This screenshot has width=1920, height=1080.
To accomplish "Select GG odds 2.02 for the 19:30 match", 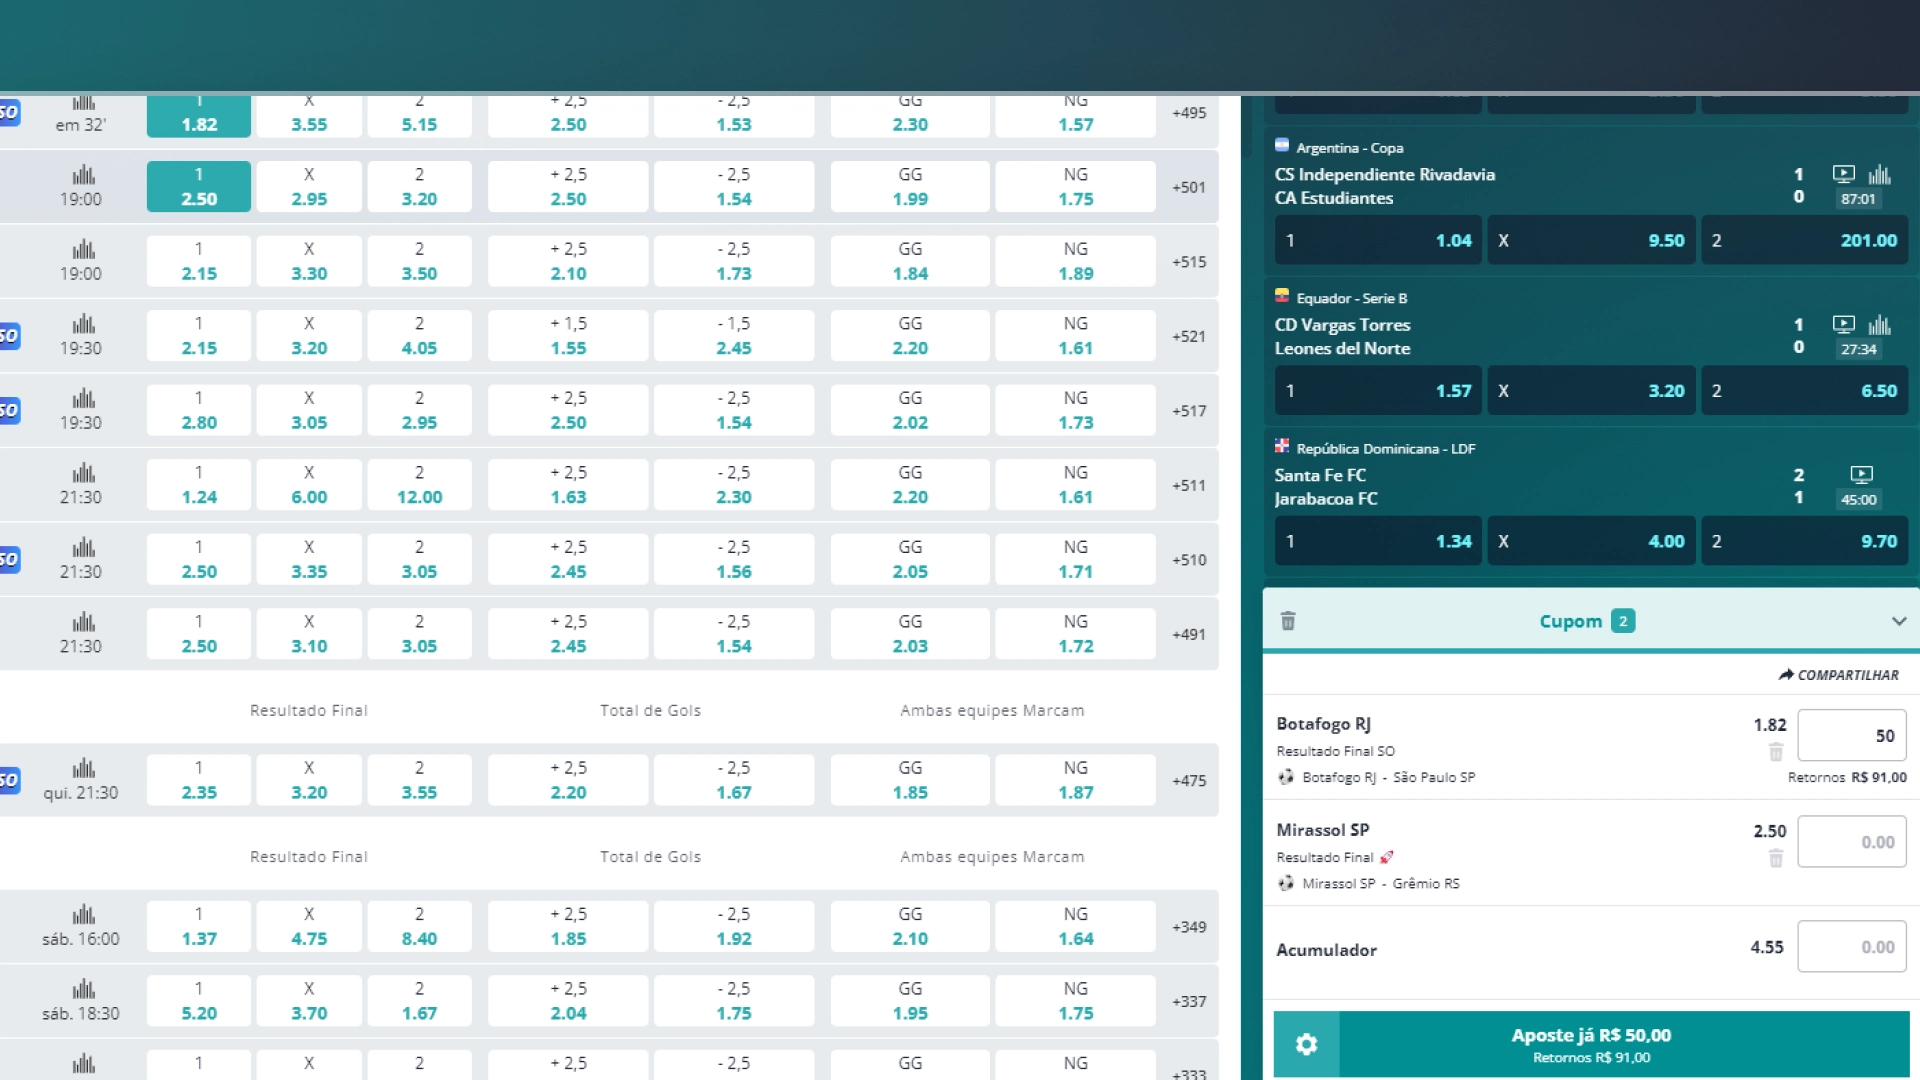I will click(910, 410).
